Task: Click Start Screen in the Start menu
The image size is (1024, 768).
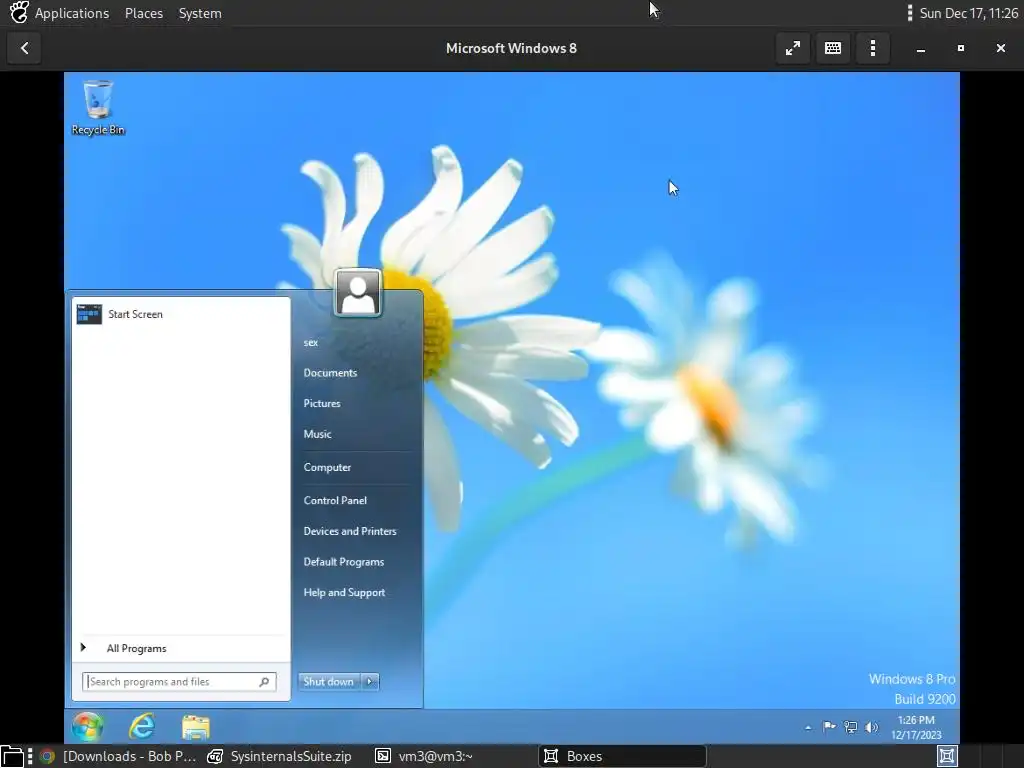Action: (x=181, y=314)
